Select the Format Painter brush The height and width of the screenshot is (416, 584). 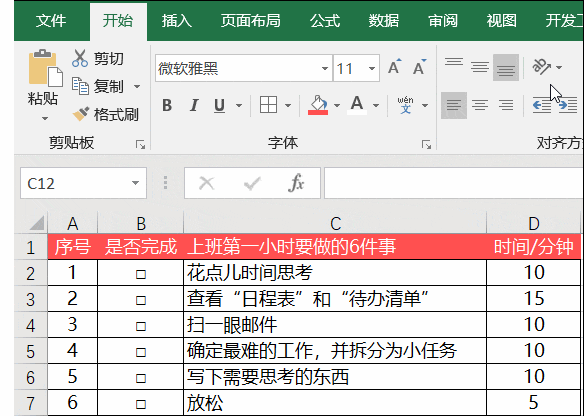point(81,114)
